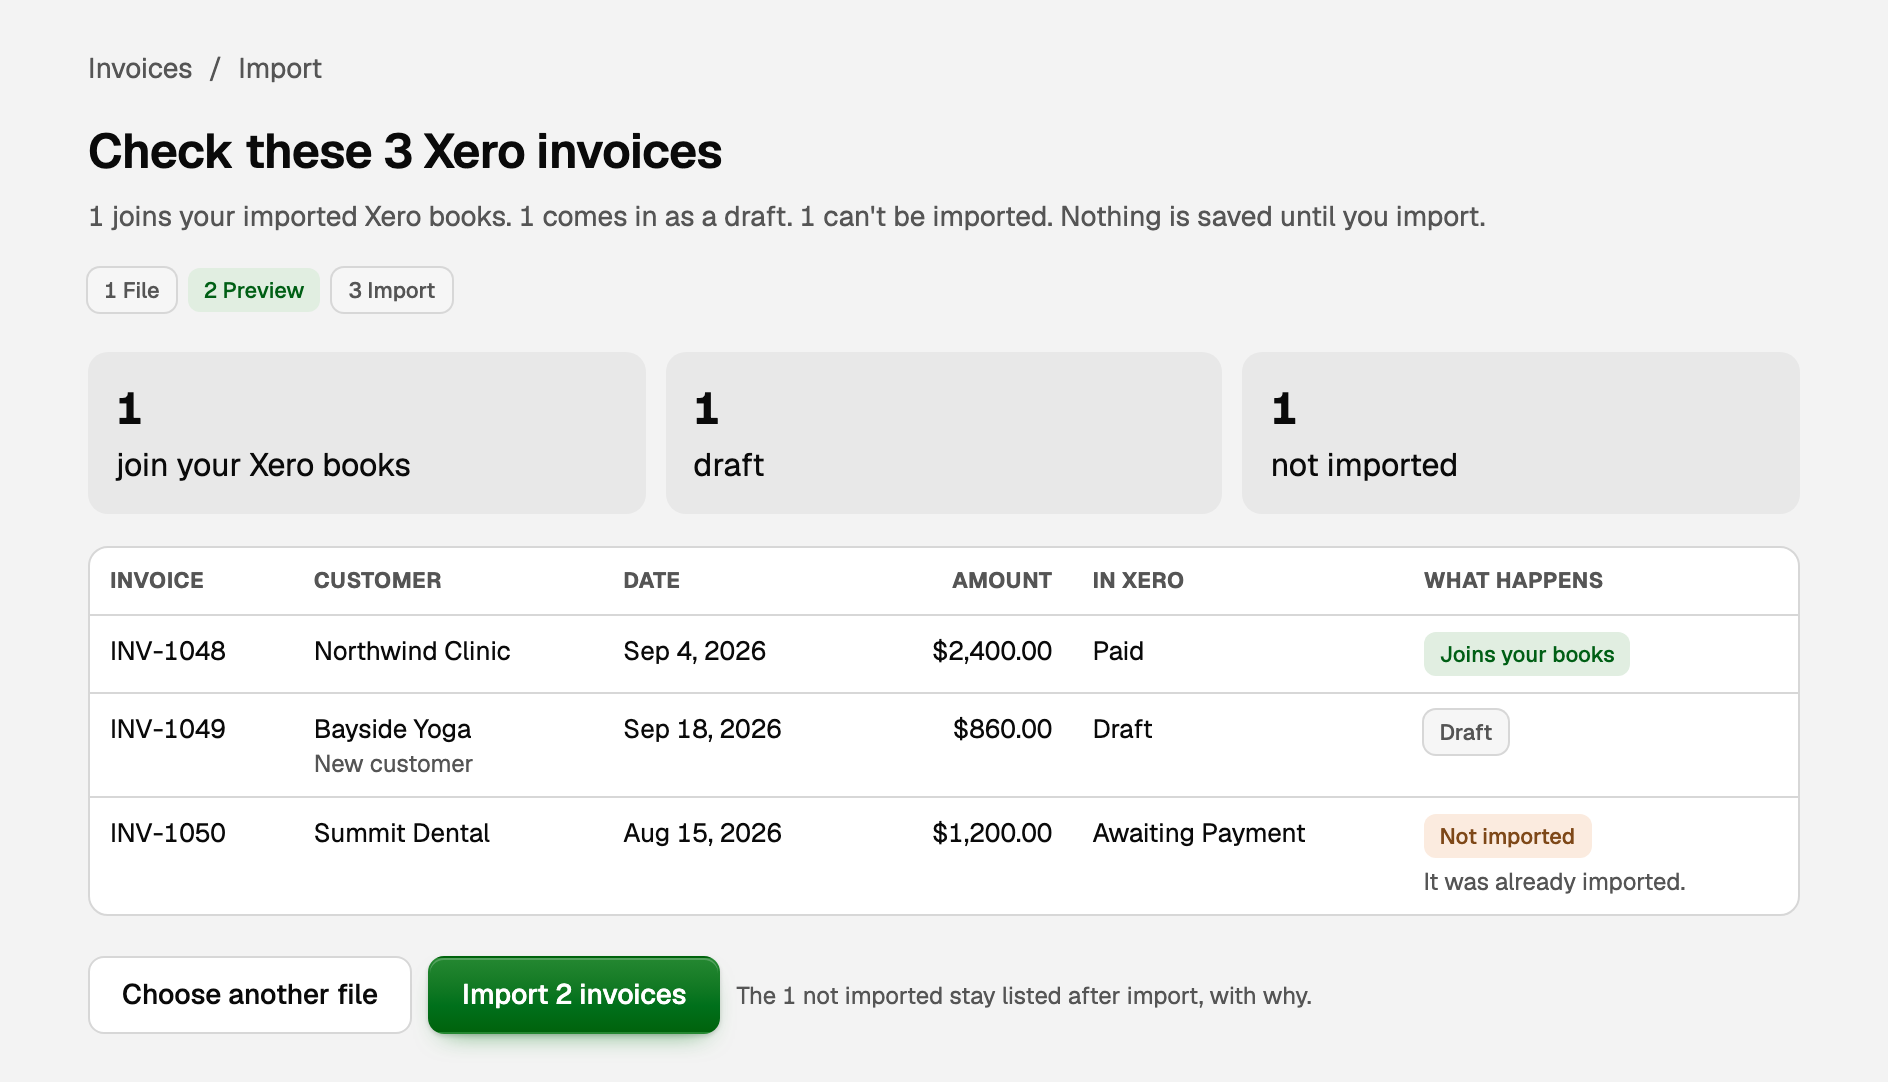Click the page heading Check these 3 Xero invoices

click(405, 152)
